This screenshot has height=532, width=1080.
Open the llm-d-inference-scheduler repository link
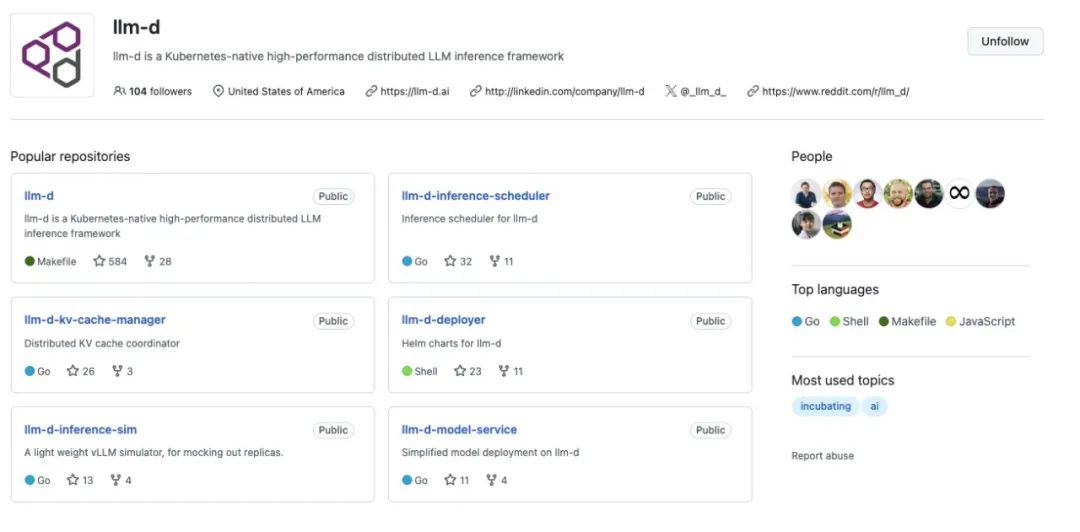475,196
